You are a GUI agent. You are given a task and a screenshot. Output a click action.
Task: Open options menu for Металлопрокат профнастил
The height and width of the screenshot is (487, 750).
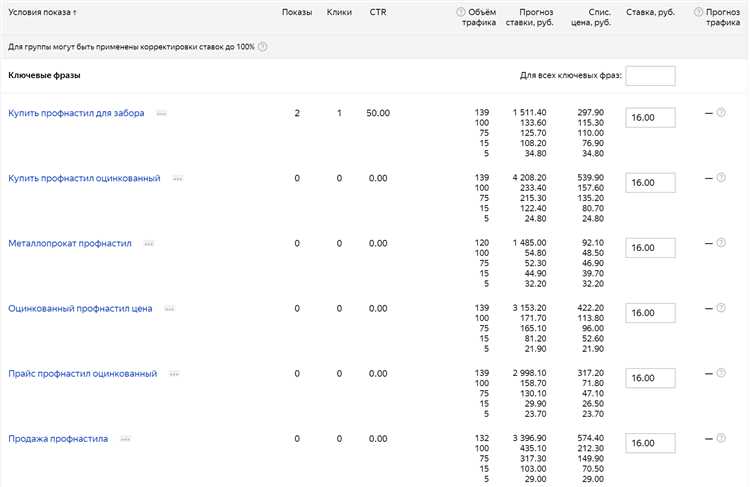tap(148, 244)
